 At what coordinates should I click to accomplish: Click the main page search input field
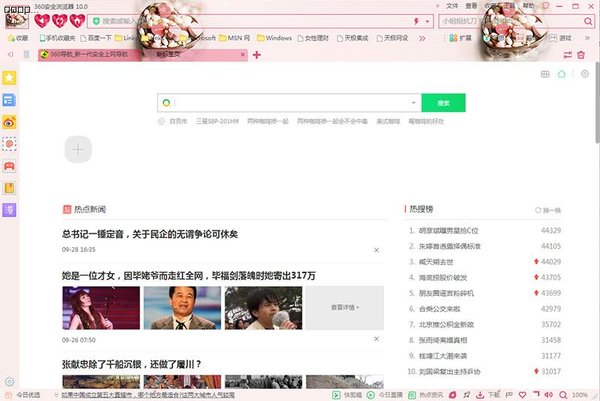(x=289, y=103)
